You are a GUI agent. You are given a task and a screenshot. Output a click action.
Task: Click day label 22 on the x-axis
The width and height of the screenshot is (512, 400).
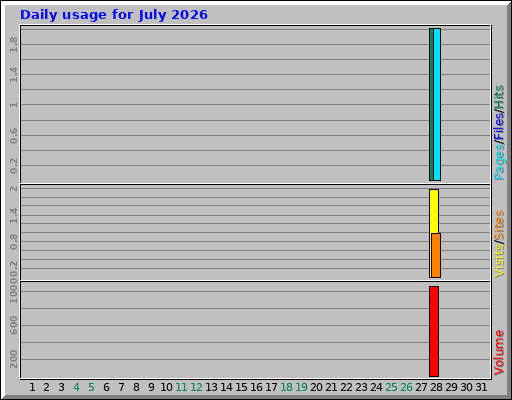[x=346, y=387]
